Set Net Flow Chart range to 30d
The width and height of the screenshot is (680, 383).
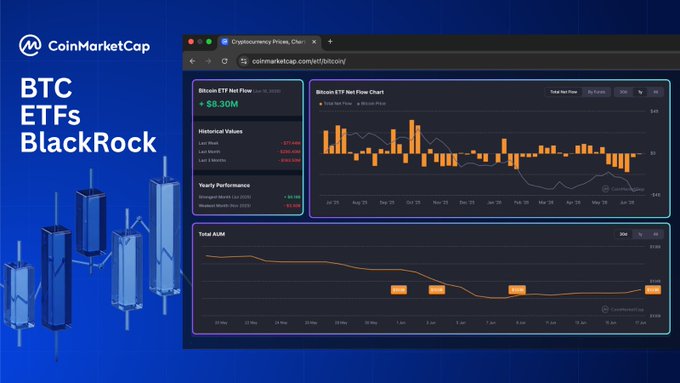pyautogui.click(x=623, y=92)
